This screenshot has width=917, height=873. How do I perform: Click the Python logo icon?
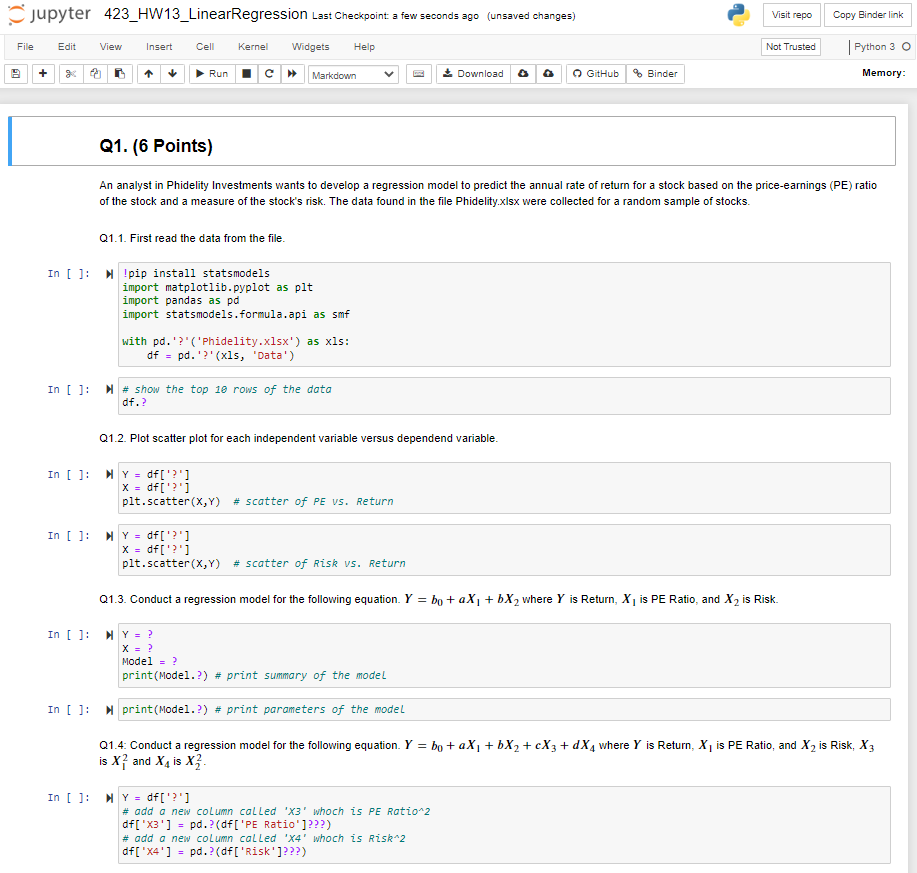click(x=739, y=15)
